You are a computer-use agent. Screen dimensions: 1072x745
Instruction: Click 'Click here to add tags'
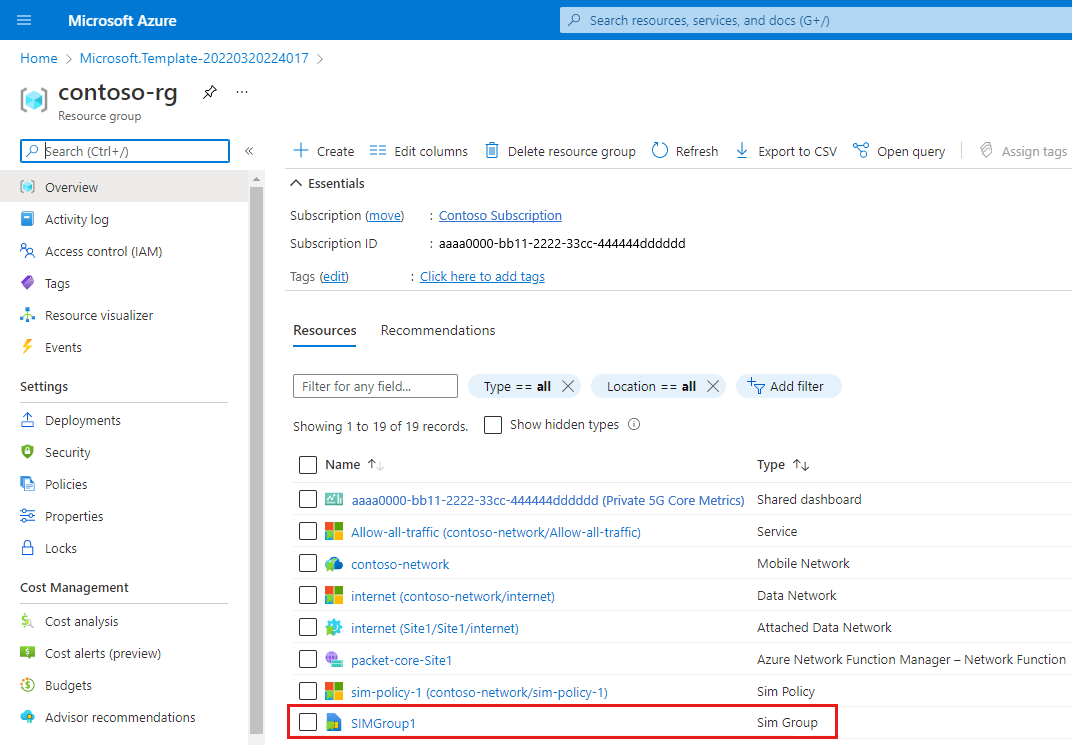[482, 276]
